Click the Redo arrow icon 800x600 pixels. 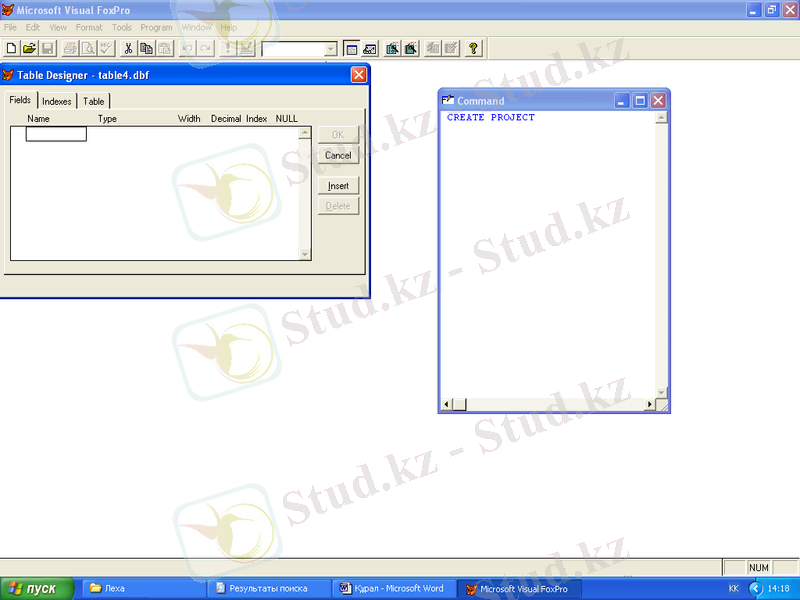[206, 48]
